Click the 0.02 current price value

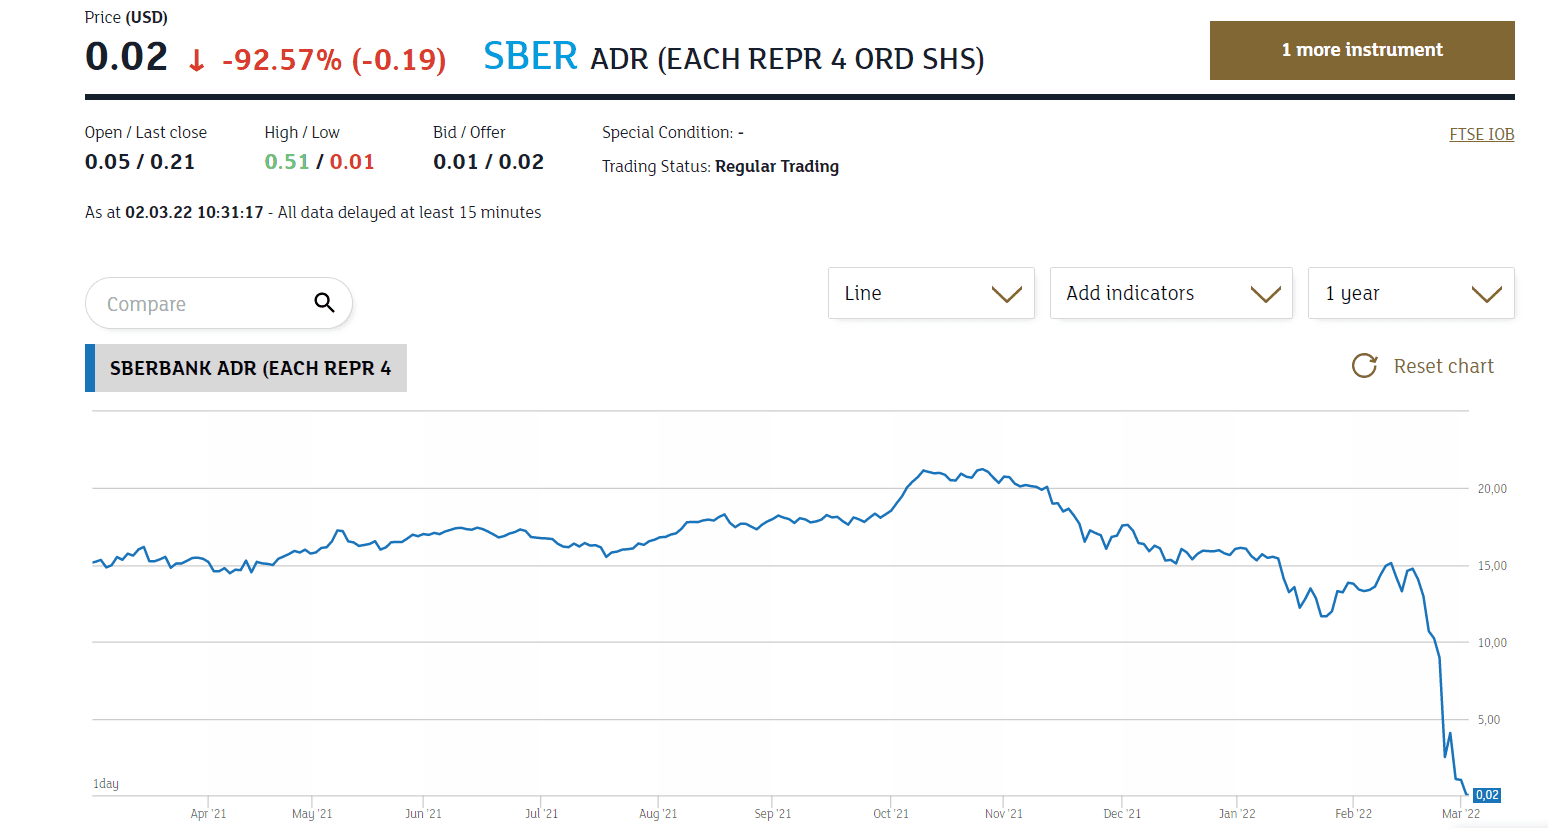pyautogui.click(x=126, y=56)
